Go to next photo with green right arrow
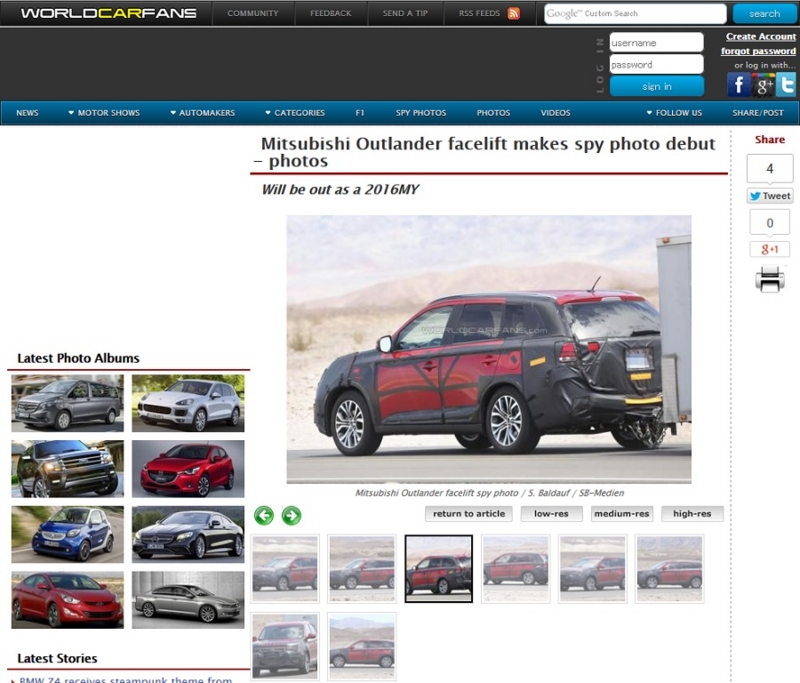Screen dimensions: 800x683 click(x=291, y=515)
